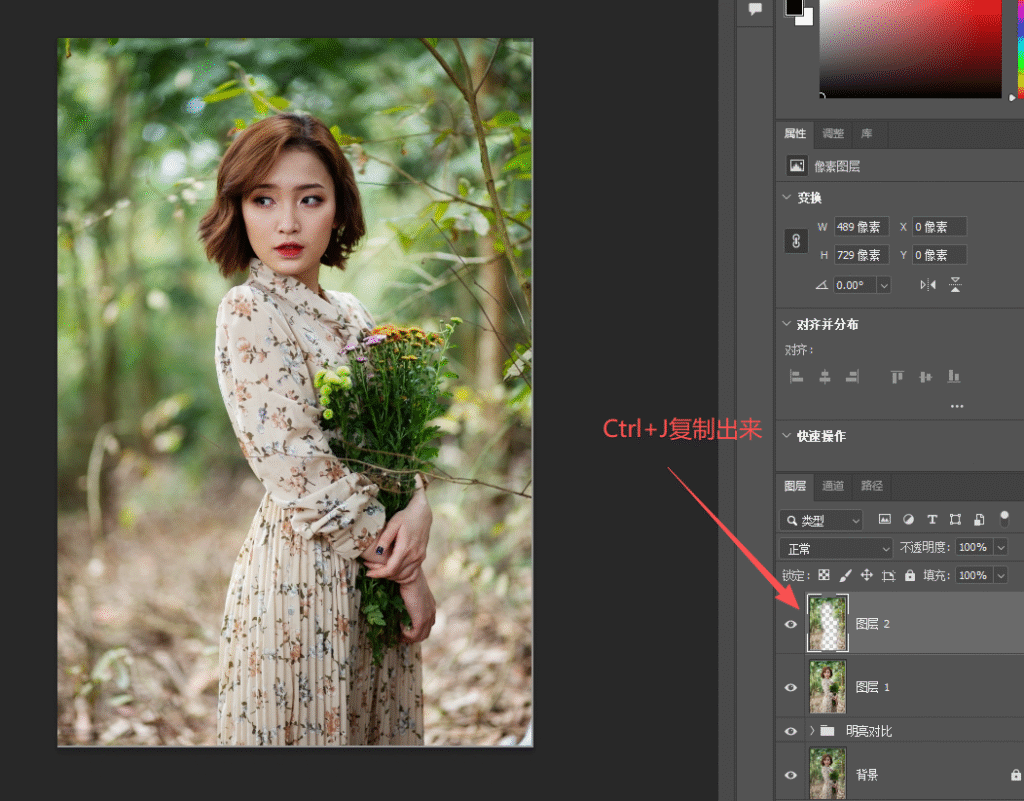The image size is (1024, 801).
Task: Click the 图层 2 layer name
Action: pos(872,624)
